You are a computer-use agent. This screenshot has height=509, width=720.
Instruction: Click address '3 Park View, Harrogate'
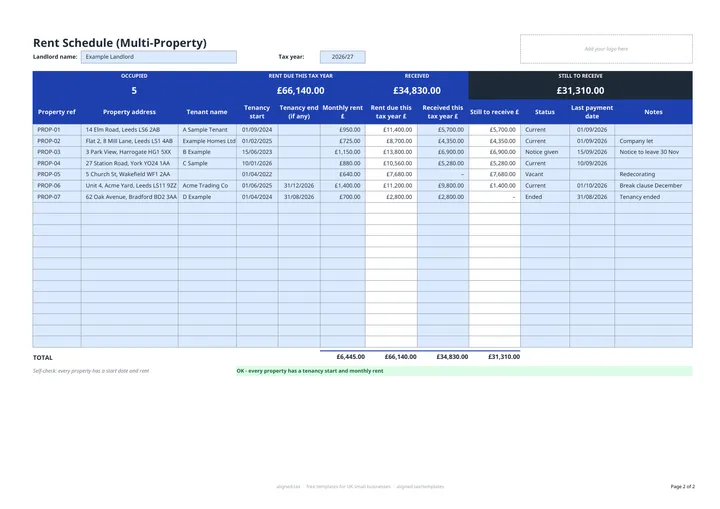tap(129, 152)
